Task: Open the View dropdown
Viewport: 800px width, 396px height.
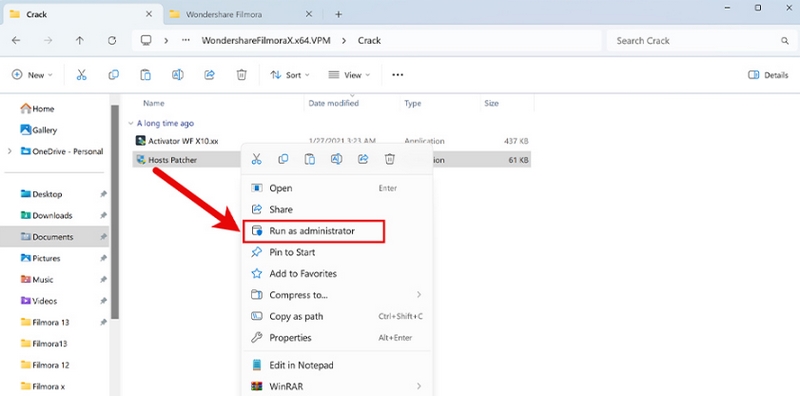Action: tap(349, 75)
